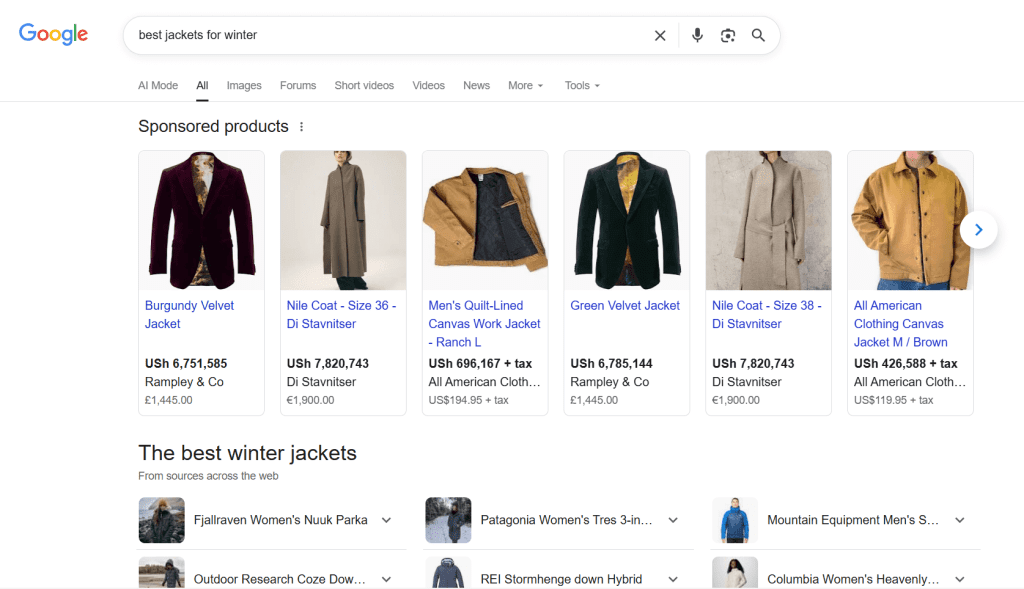Expand REI Stormhenge down Hybrid entry
This screenshot has width=1024, height=589.
[673, 579]
